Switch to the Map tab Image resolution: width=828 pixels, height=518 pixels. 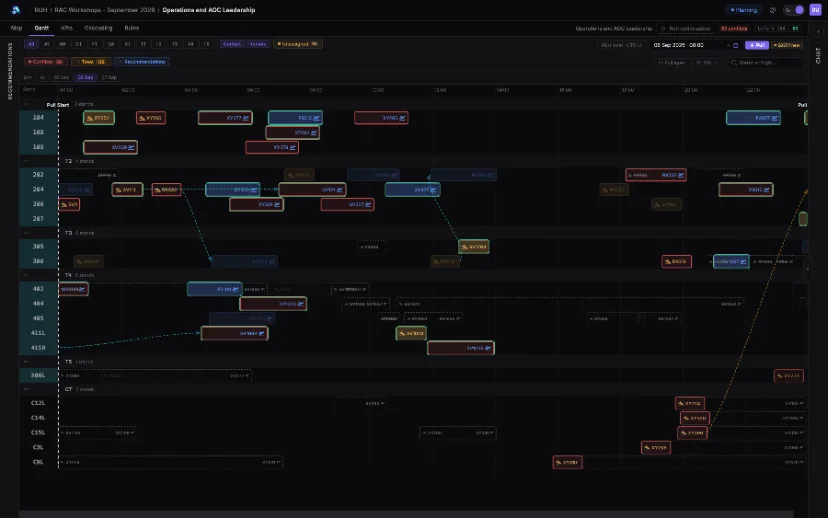[x=16, y=28]
